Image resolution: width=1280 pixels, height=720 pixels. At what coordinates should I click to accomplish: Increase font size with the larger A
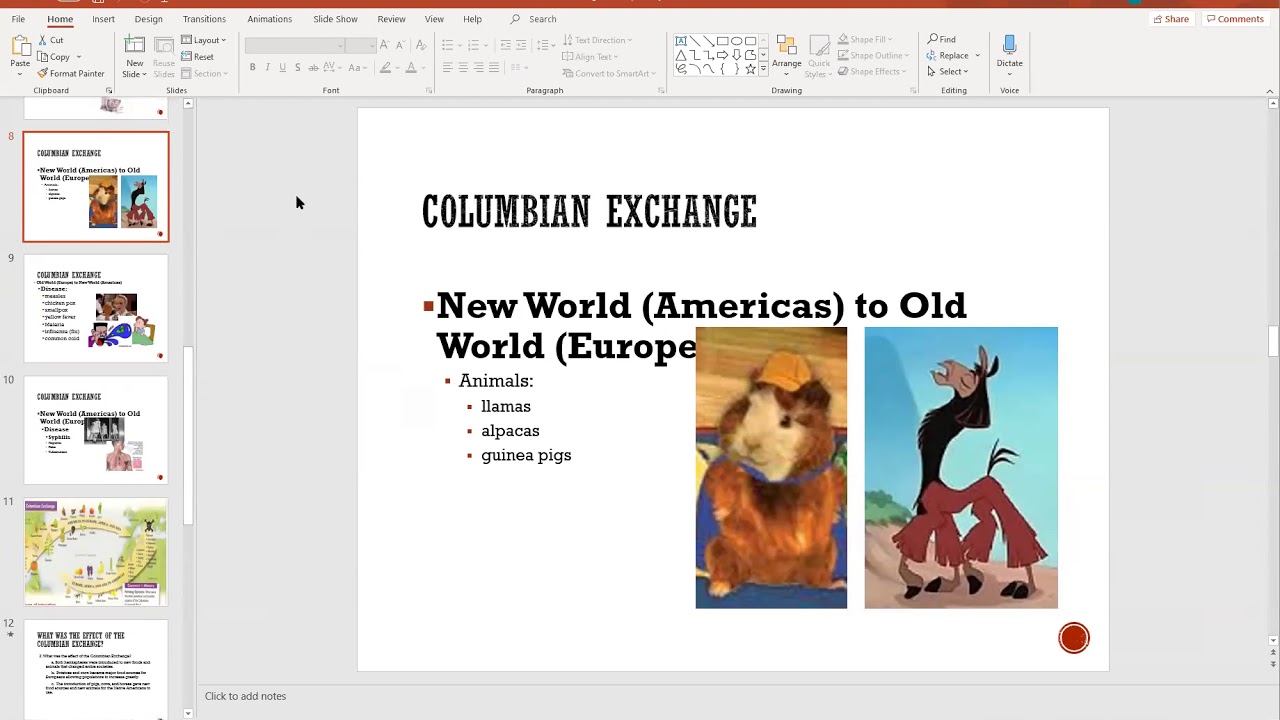pos(384,45)
